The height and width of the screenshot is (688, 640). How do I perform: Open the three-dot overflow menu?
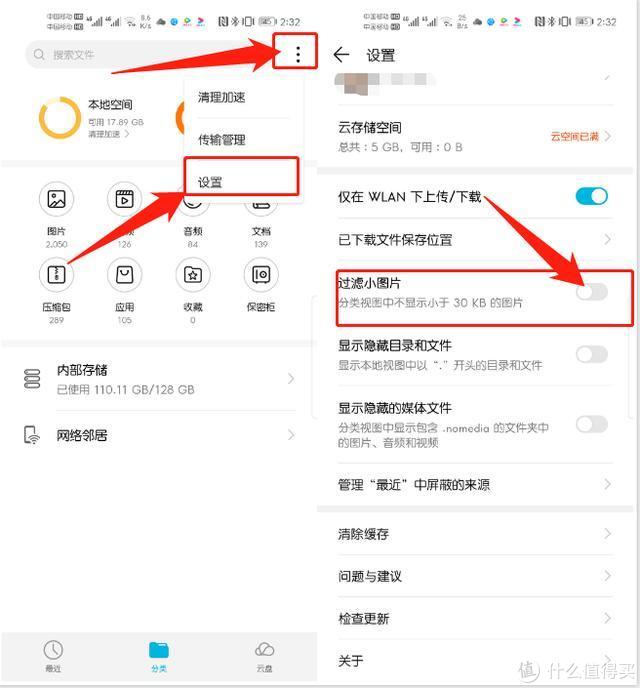pos(298,54)
